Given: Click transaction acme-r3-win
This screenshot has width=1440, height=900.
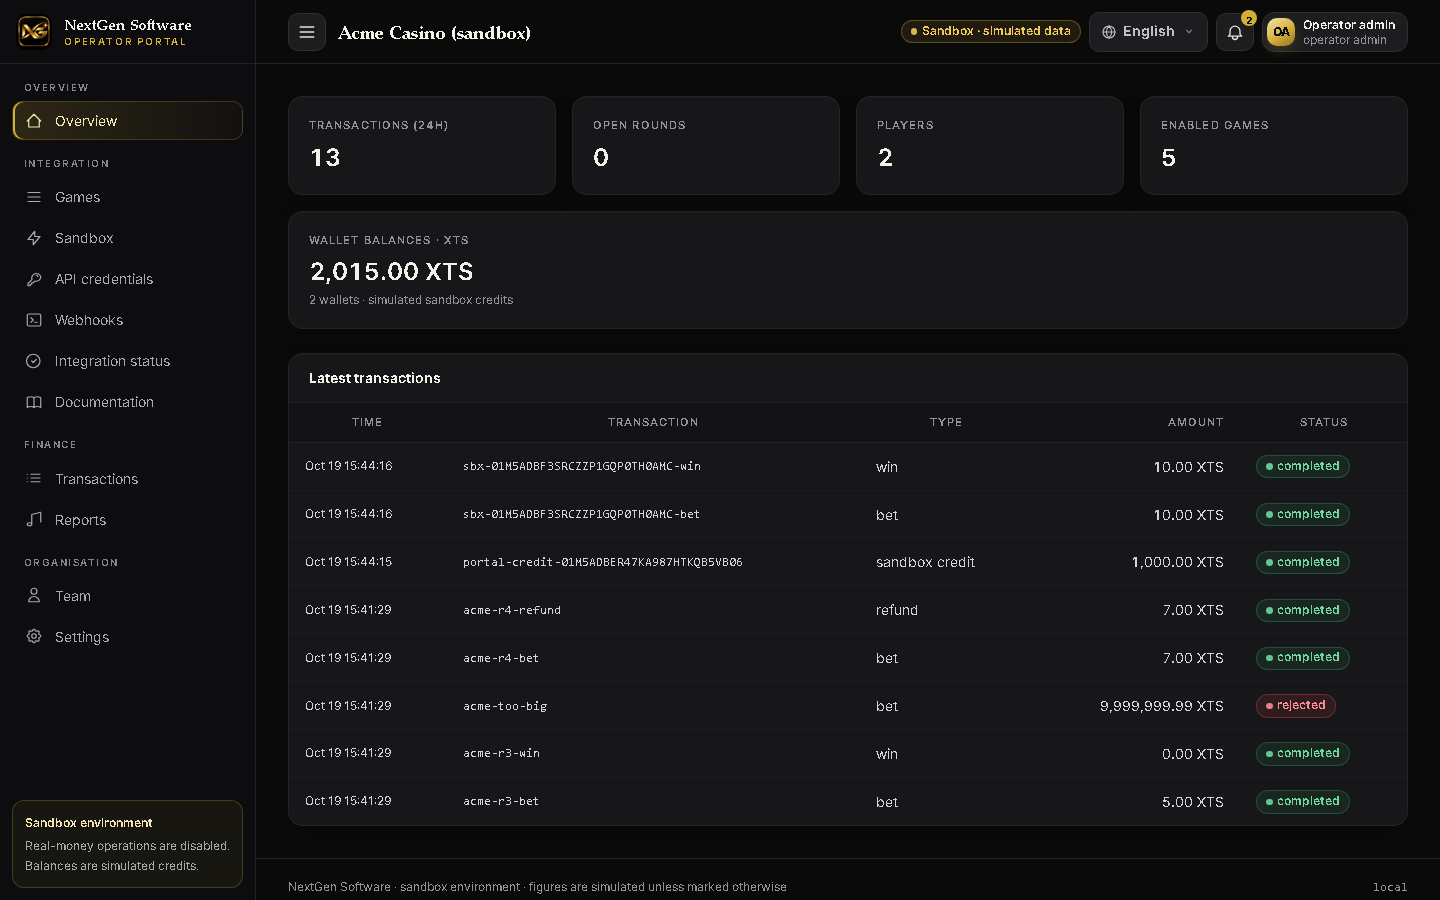Looking at the screenshot, I should (501, 754).
